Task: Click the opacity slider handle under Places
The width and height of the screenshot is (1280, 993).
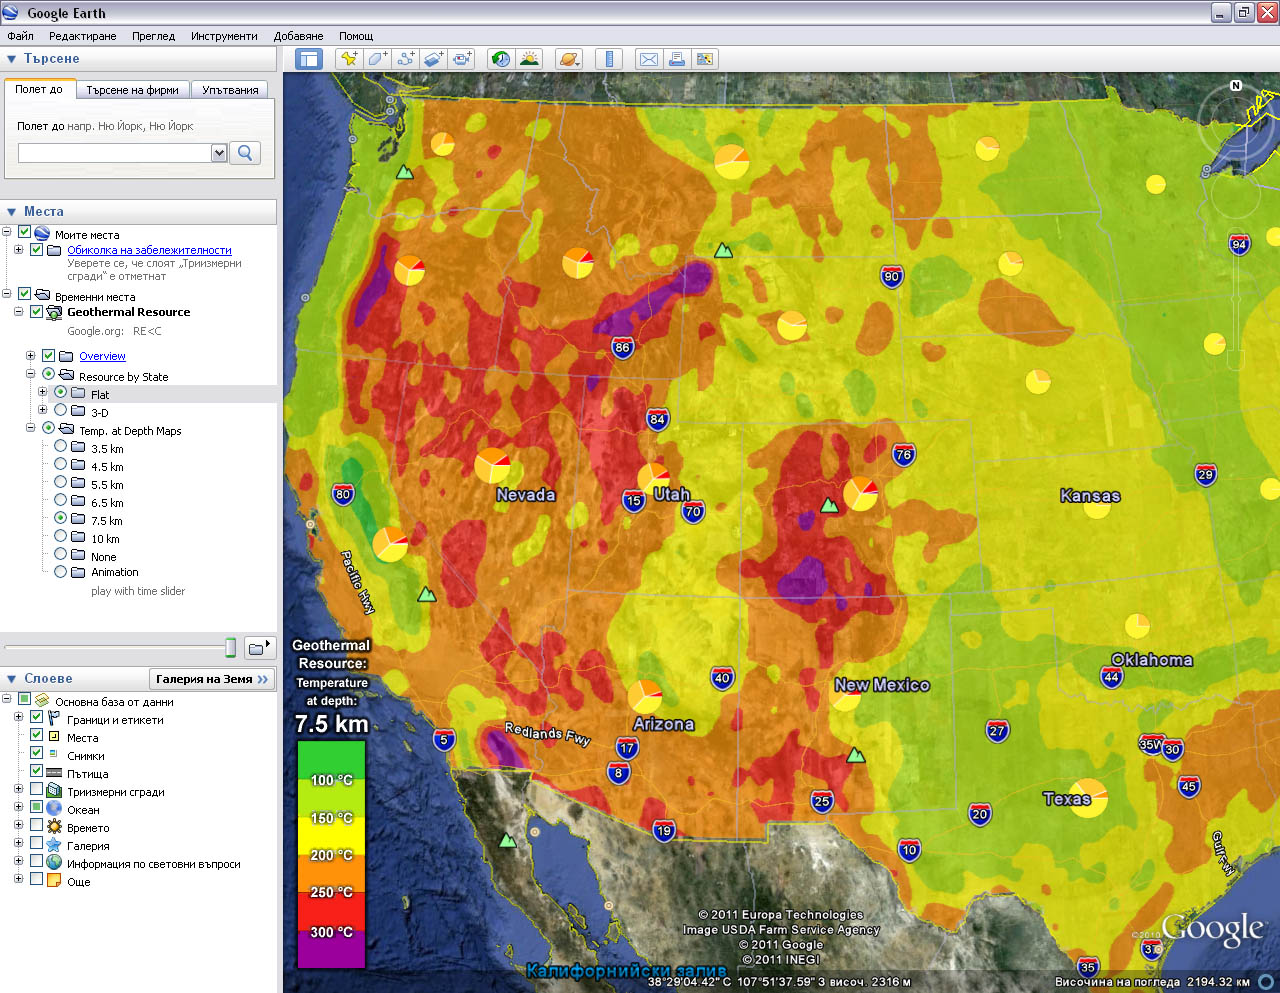Action: point(231,648)
